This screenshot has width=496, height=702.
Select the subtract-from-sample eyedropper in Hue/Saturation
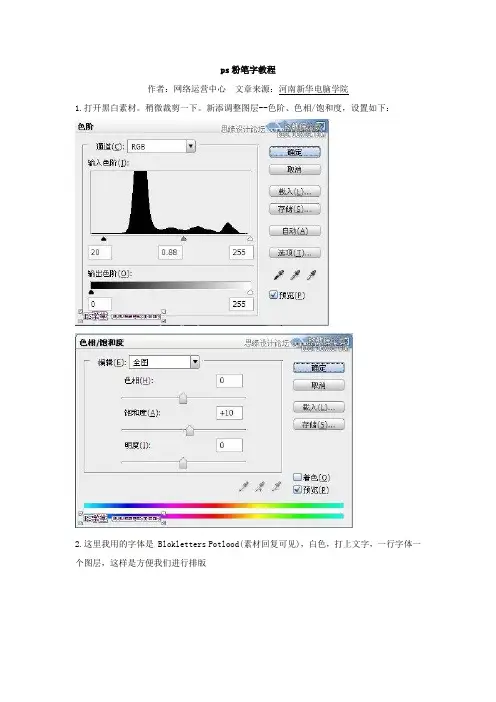coord(277,486)
